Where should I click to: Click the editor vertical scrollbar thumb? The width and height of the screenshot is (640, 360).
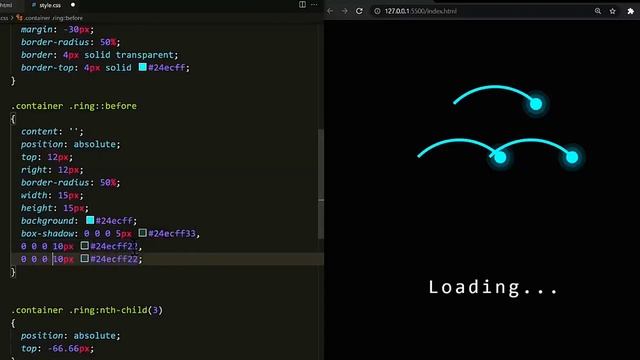point(321,184)
